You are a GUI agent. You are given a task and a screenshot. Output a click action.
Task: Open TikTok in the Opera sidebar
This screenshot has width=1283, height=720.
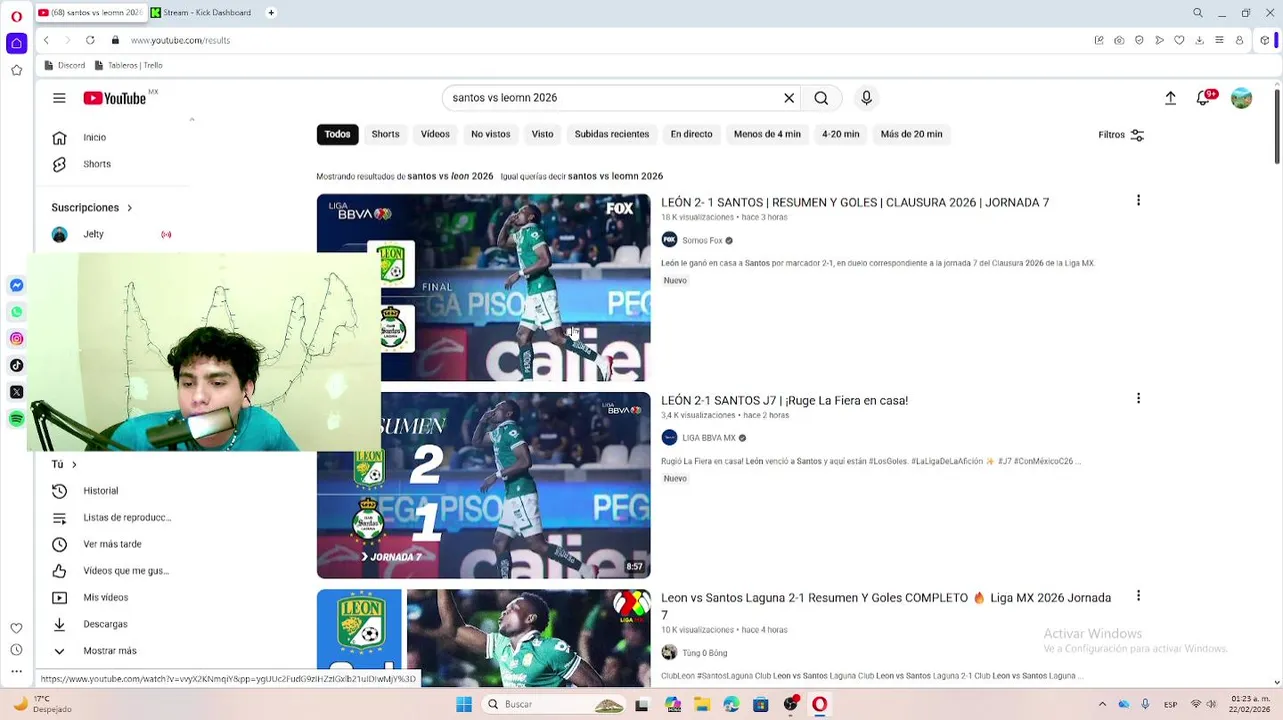16,366
